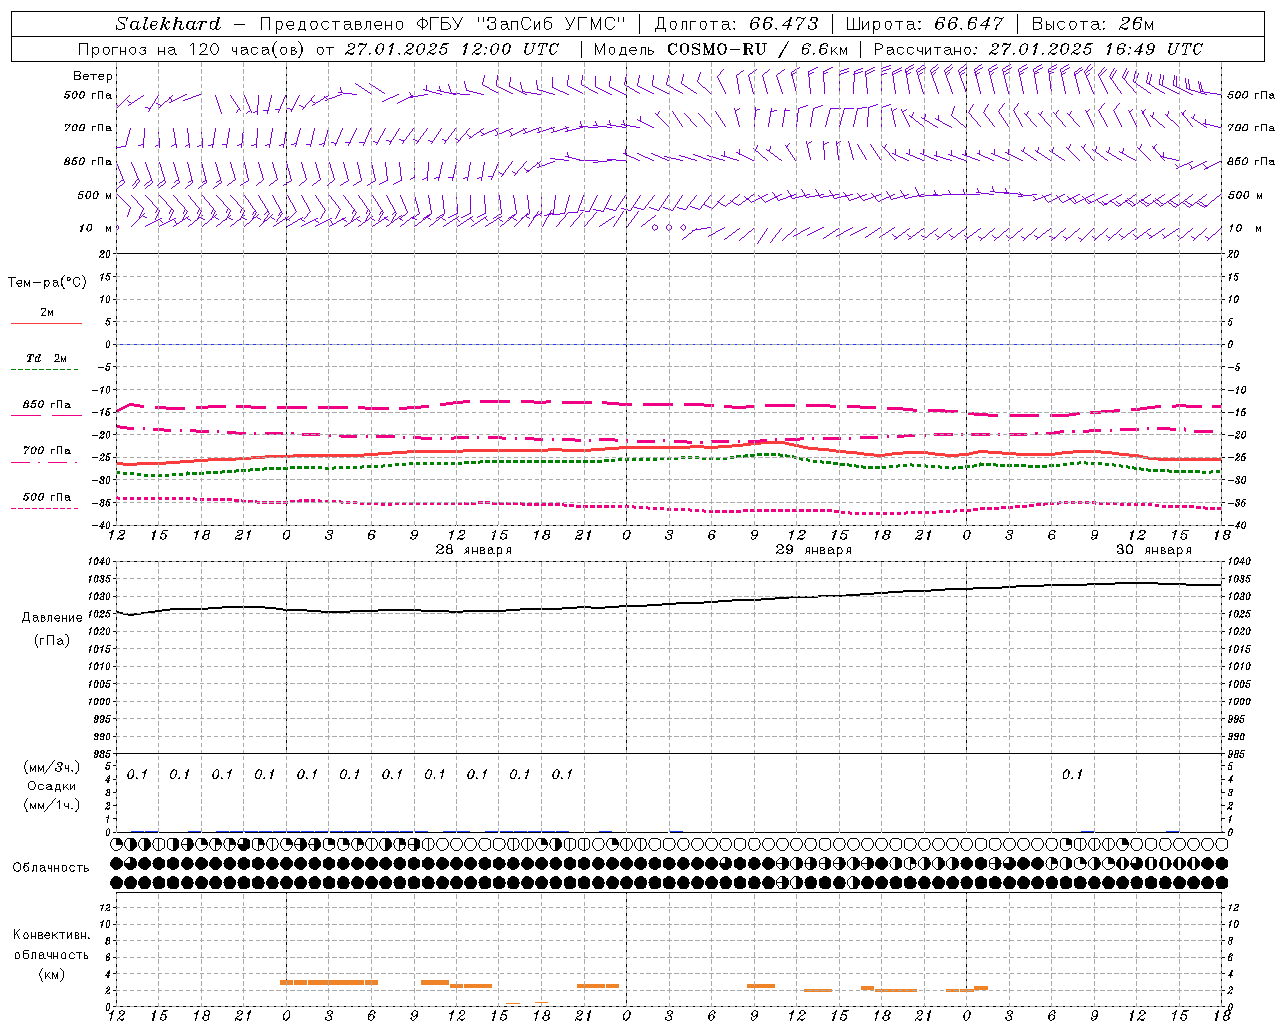This screenshot has height=1024, width=1280.
Task: Click the 850 гПа temperature legend line
Action: [x=46, y=416]
